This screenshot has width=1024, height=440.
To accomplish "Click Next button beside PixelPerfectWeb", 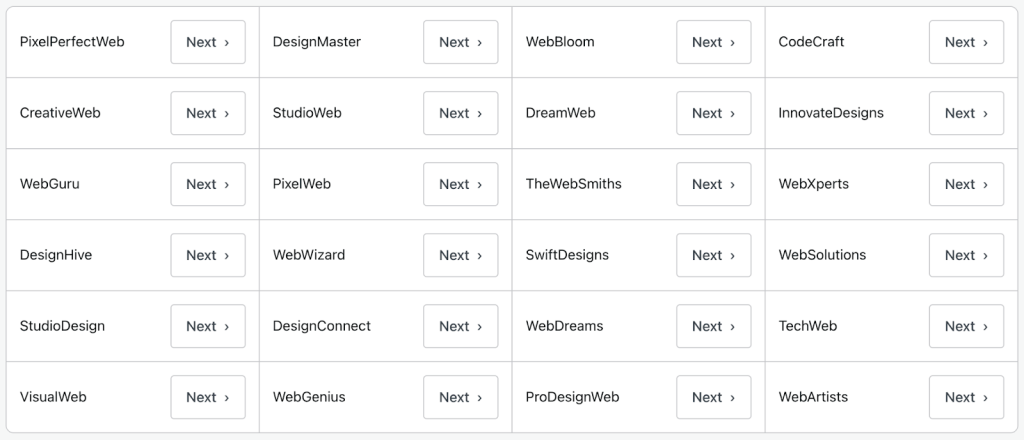I will click(x=207, y=42).
